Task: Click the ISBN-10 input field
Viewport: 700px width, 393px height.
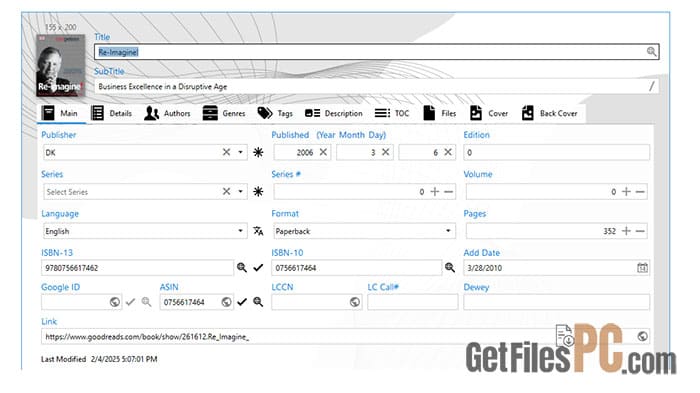Action: tap(356, 268)
